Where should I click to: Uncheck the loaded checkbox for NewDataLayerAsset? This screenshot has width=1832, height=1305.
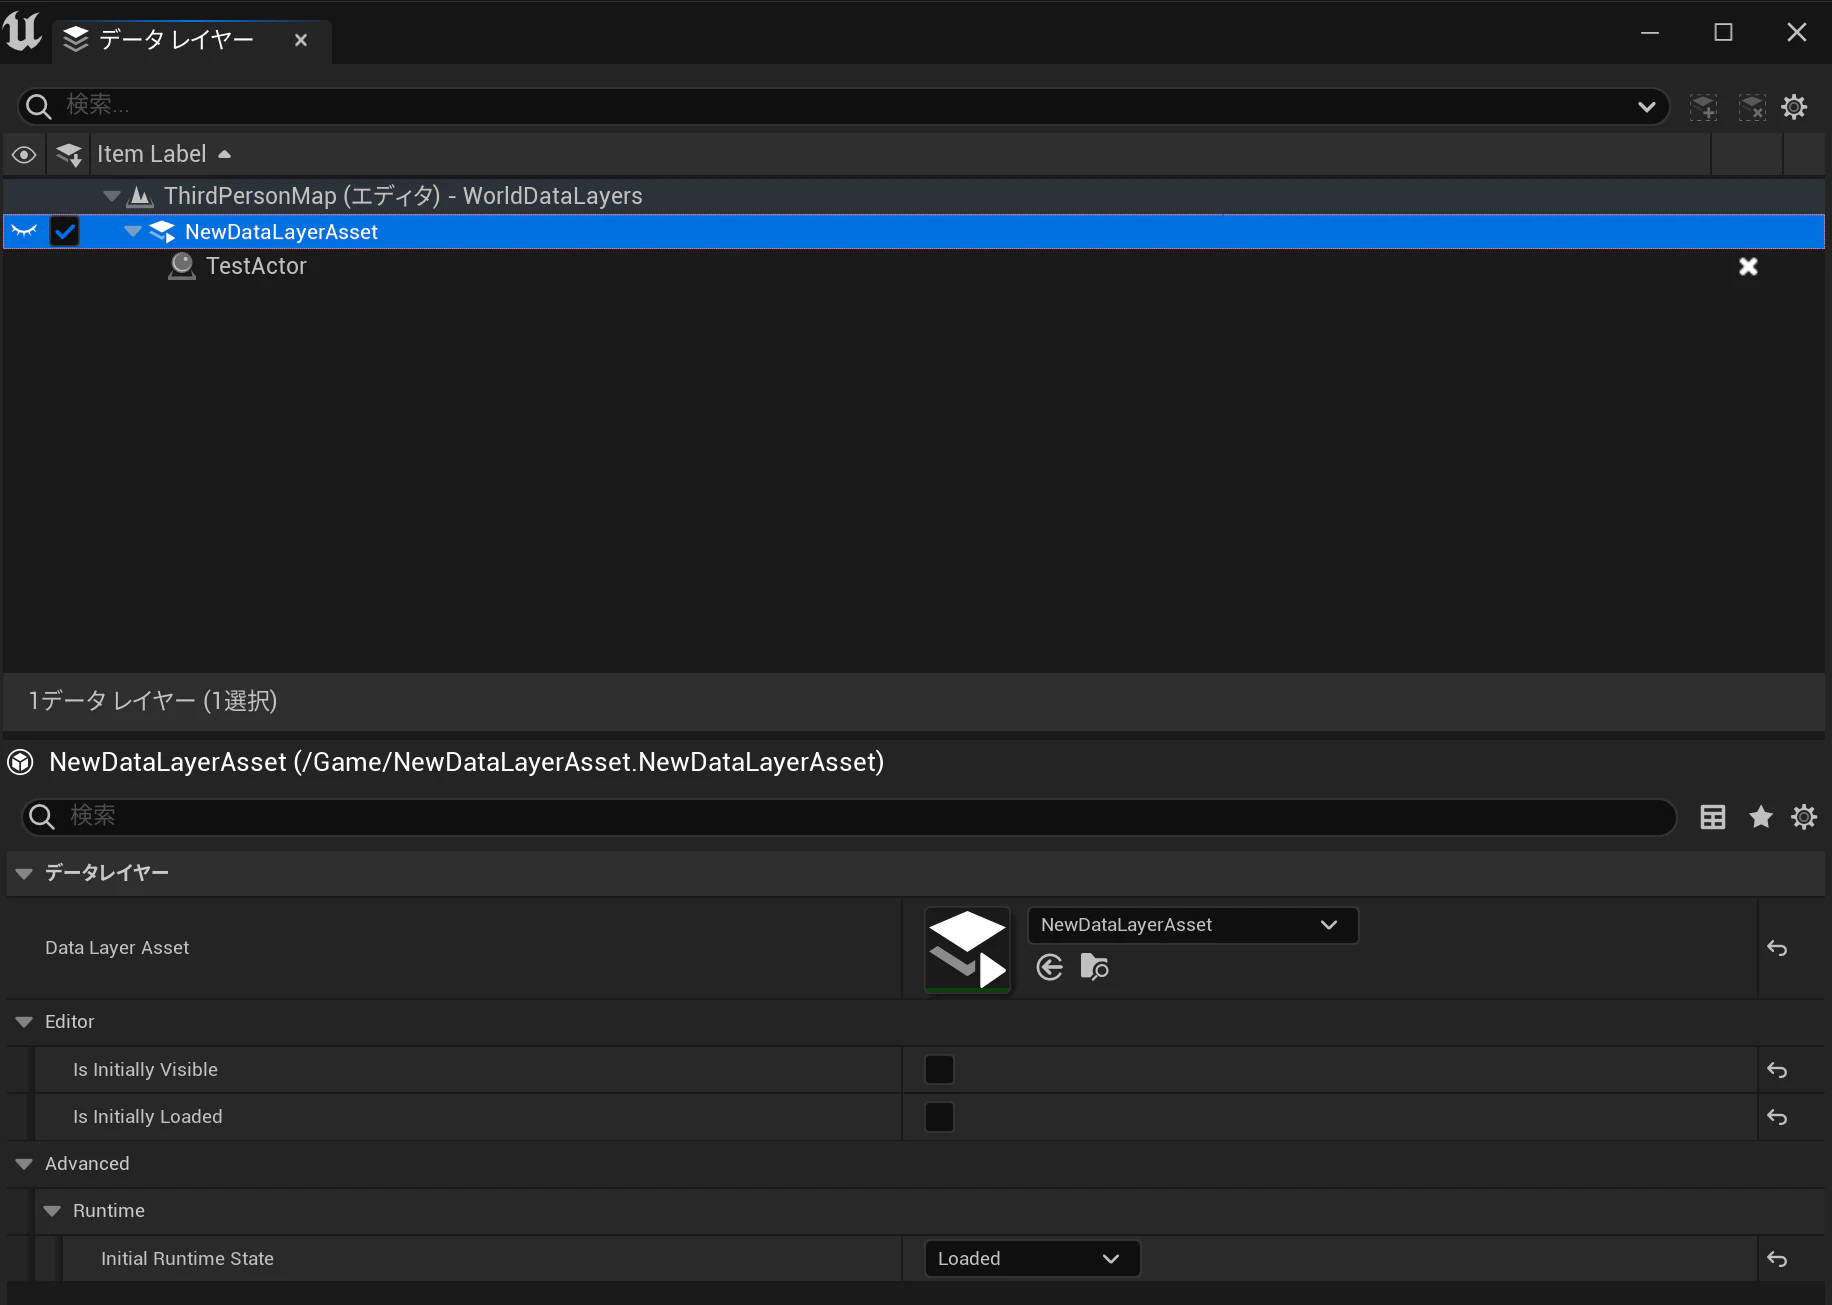pyautogui.click(x=65, y=232)
